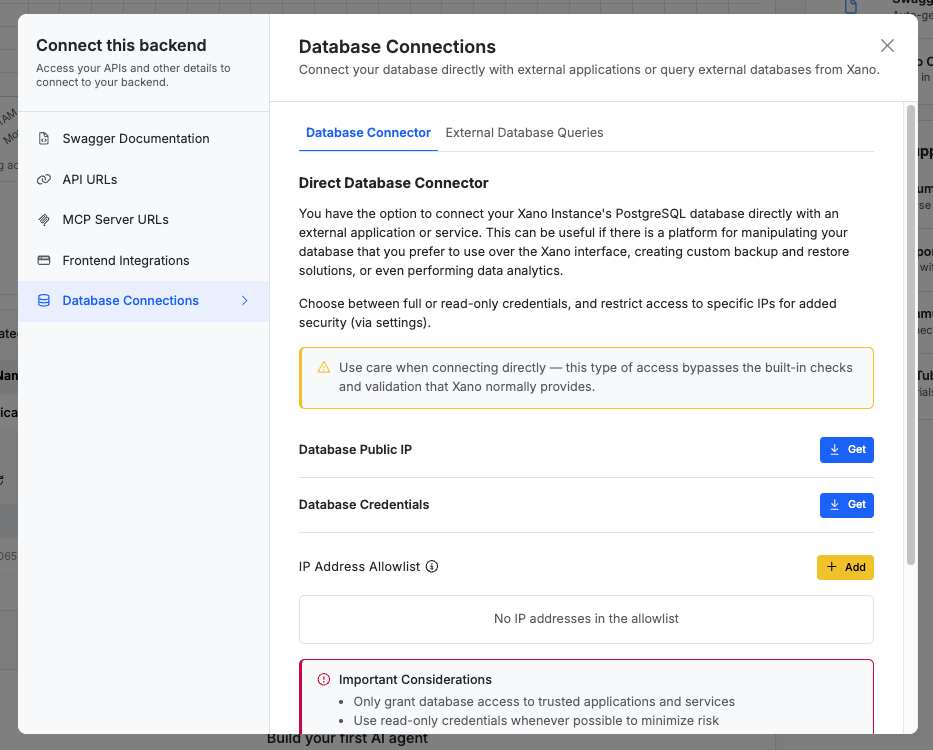This screenshot has width=933, height=750.
Task: Click the Database Connections cylinder icon
Action: click(44, 301)
